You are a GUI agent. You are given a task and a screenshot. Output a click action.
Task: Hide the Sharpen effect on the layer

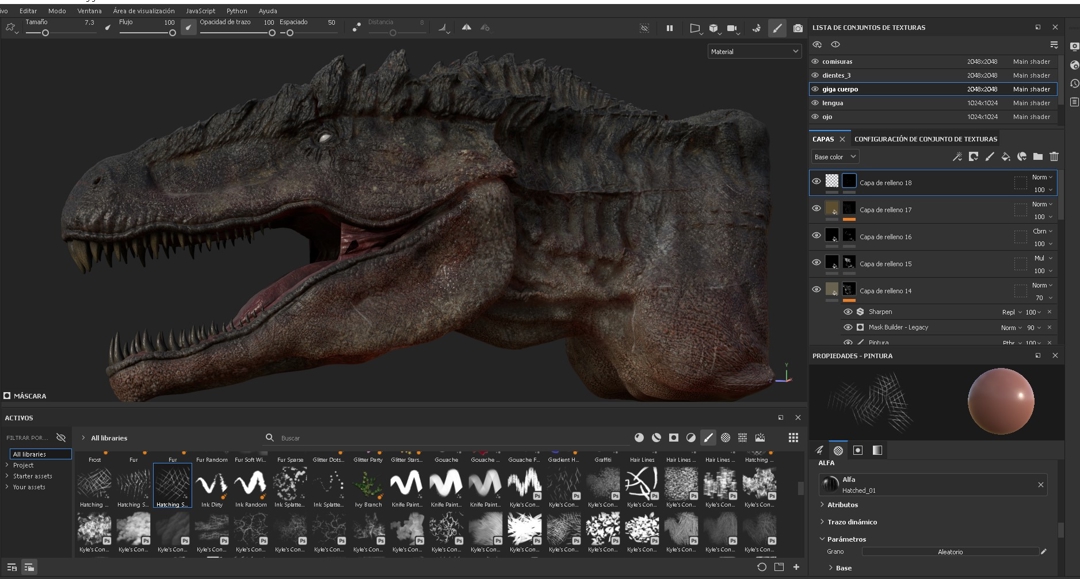(848, 312)
